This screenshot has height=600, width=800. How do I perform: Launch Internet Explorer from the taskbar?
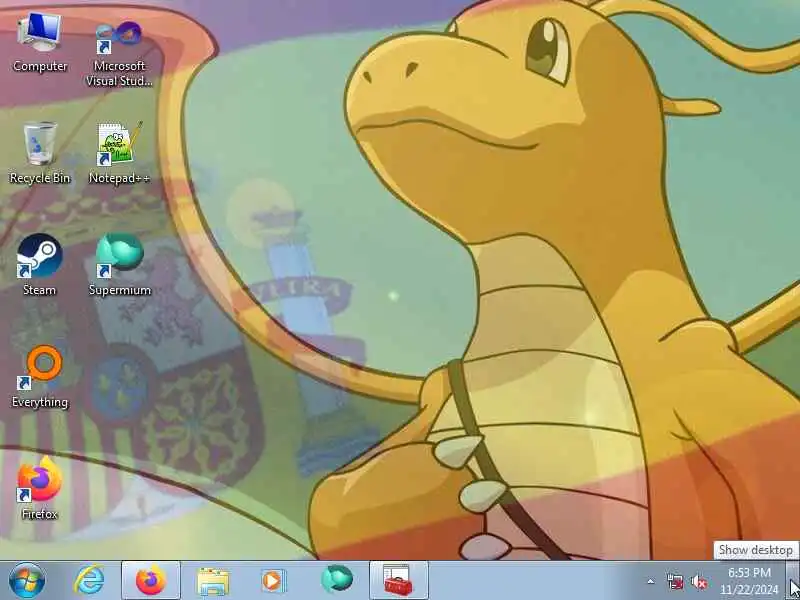point(89,580)
